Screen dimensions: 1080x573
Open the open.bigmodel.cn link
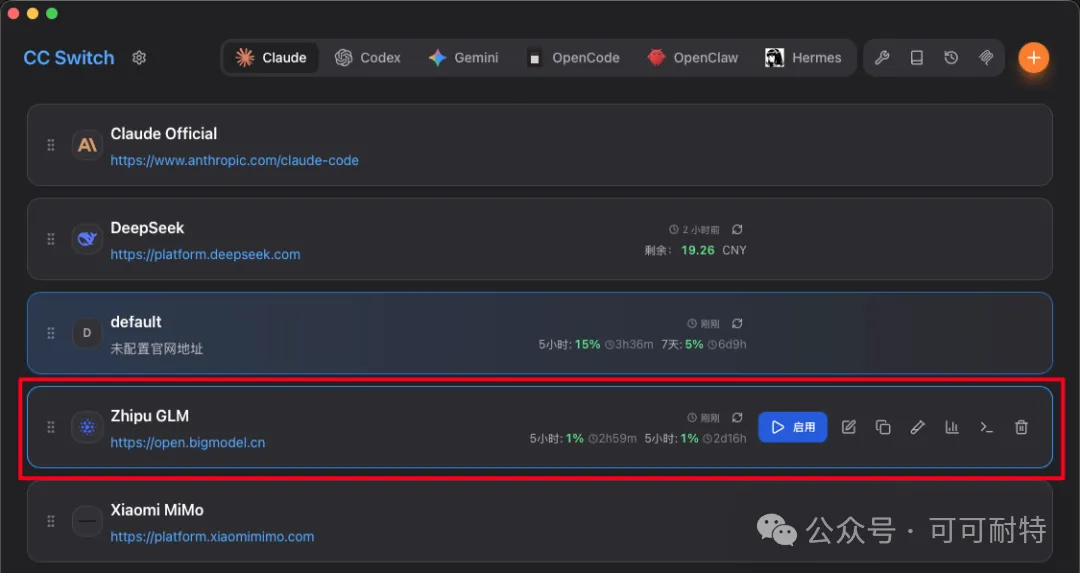tap(187, 443)
